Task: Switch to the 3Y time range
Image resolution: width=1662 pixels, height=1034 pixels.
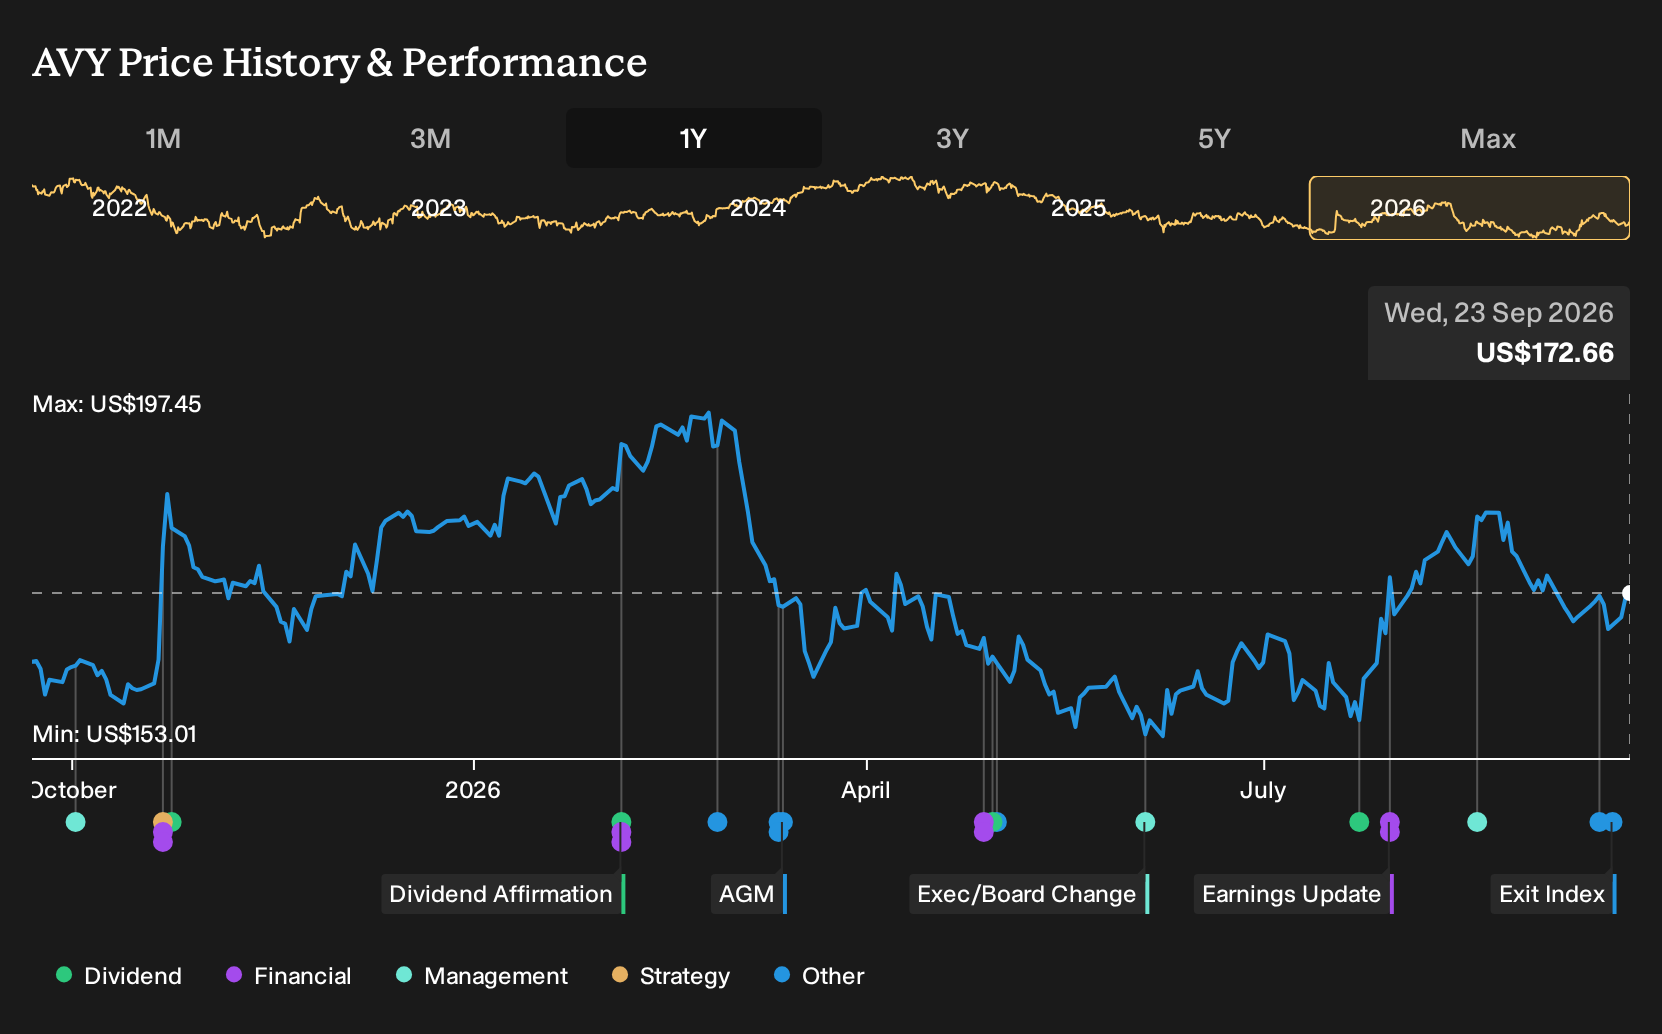Action: click(952, 138)
